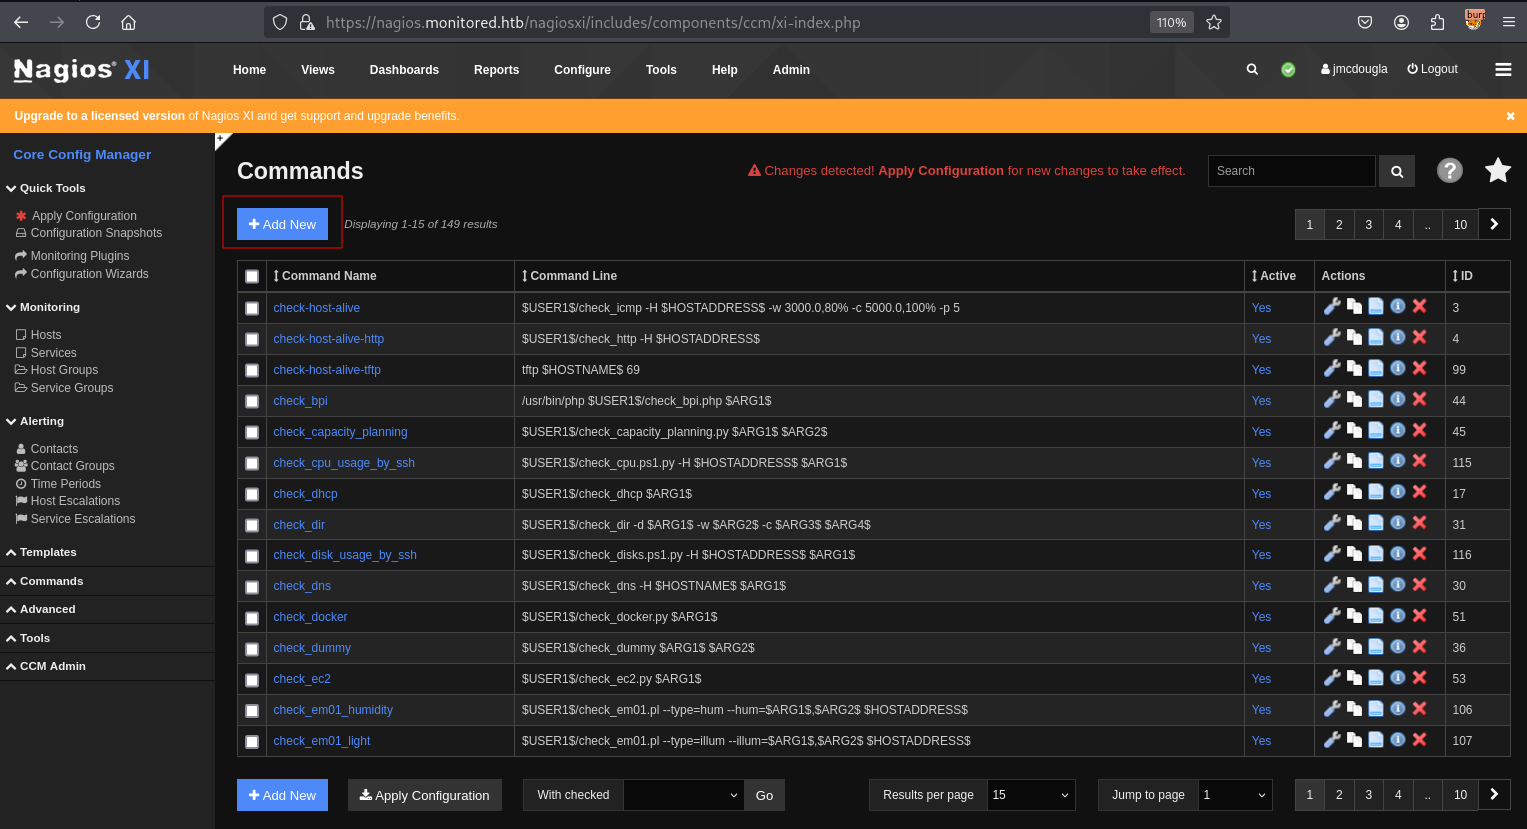The width and height of the screenshot is (1527, 829).
Task: Click the green system status check icon
Action: (1288, 69)
